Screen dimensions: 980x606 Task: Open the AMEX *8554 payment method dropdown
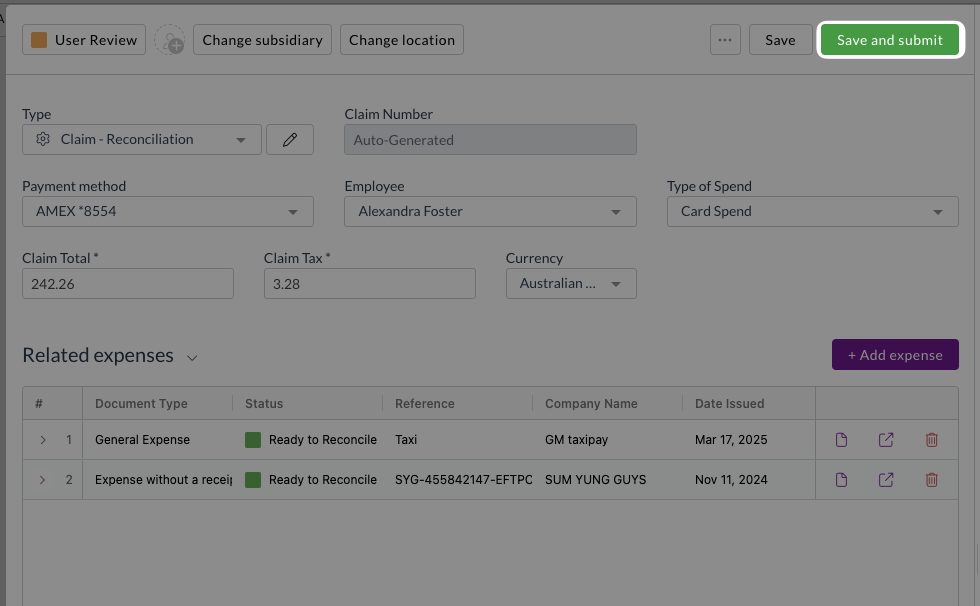pos(168,212)
